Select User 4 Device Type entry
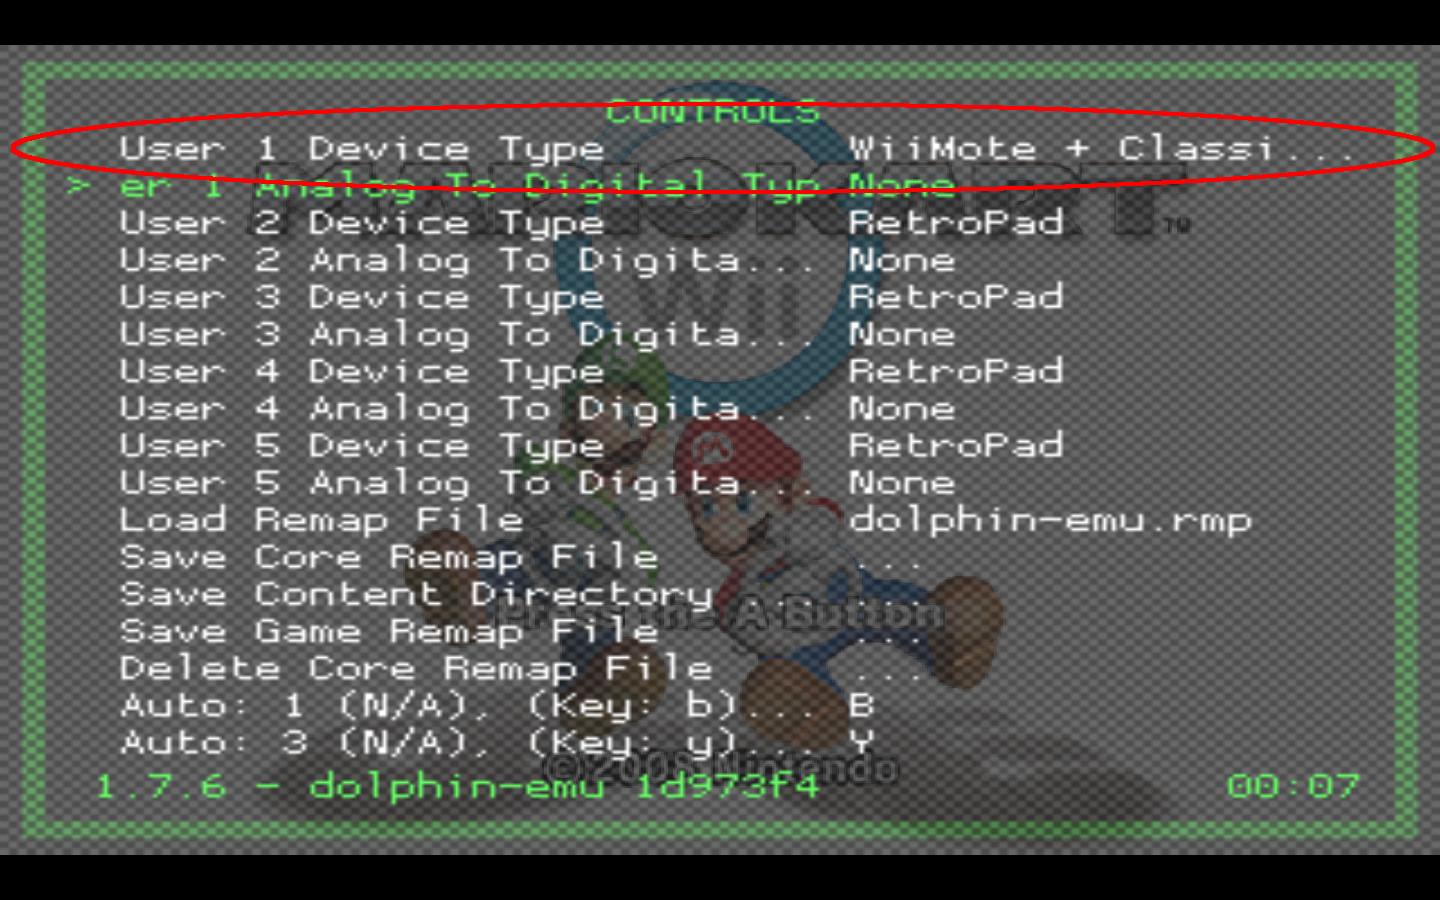 [x=362, y=371]
